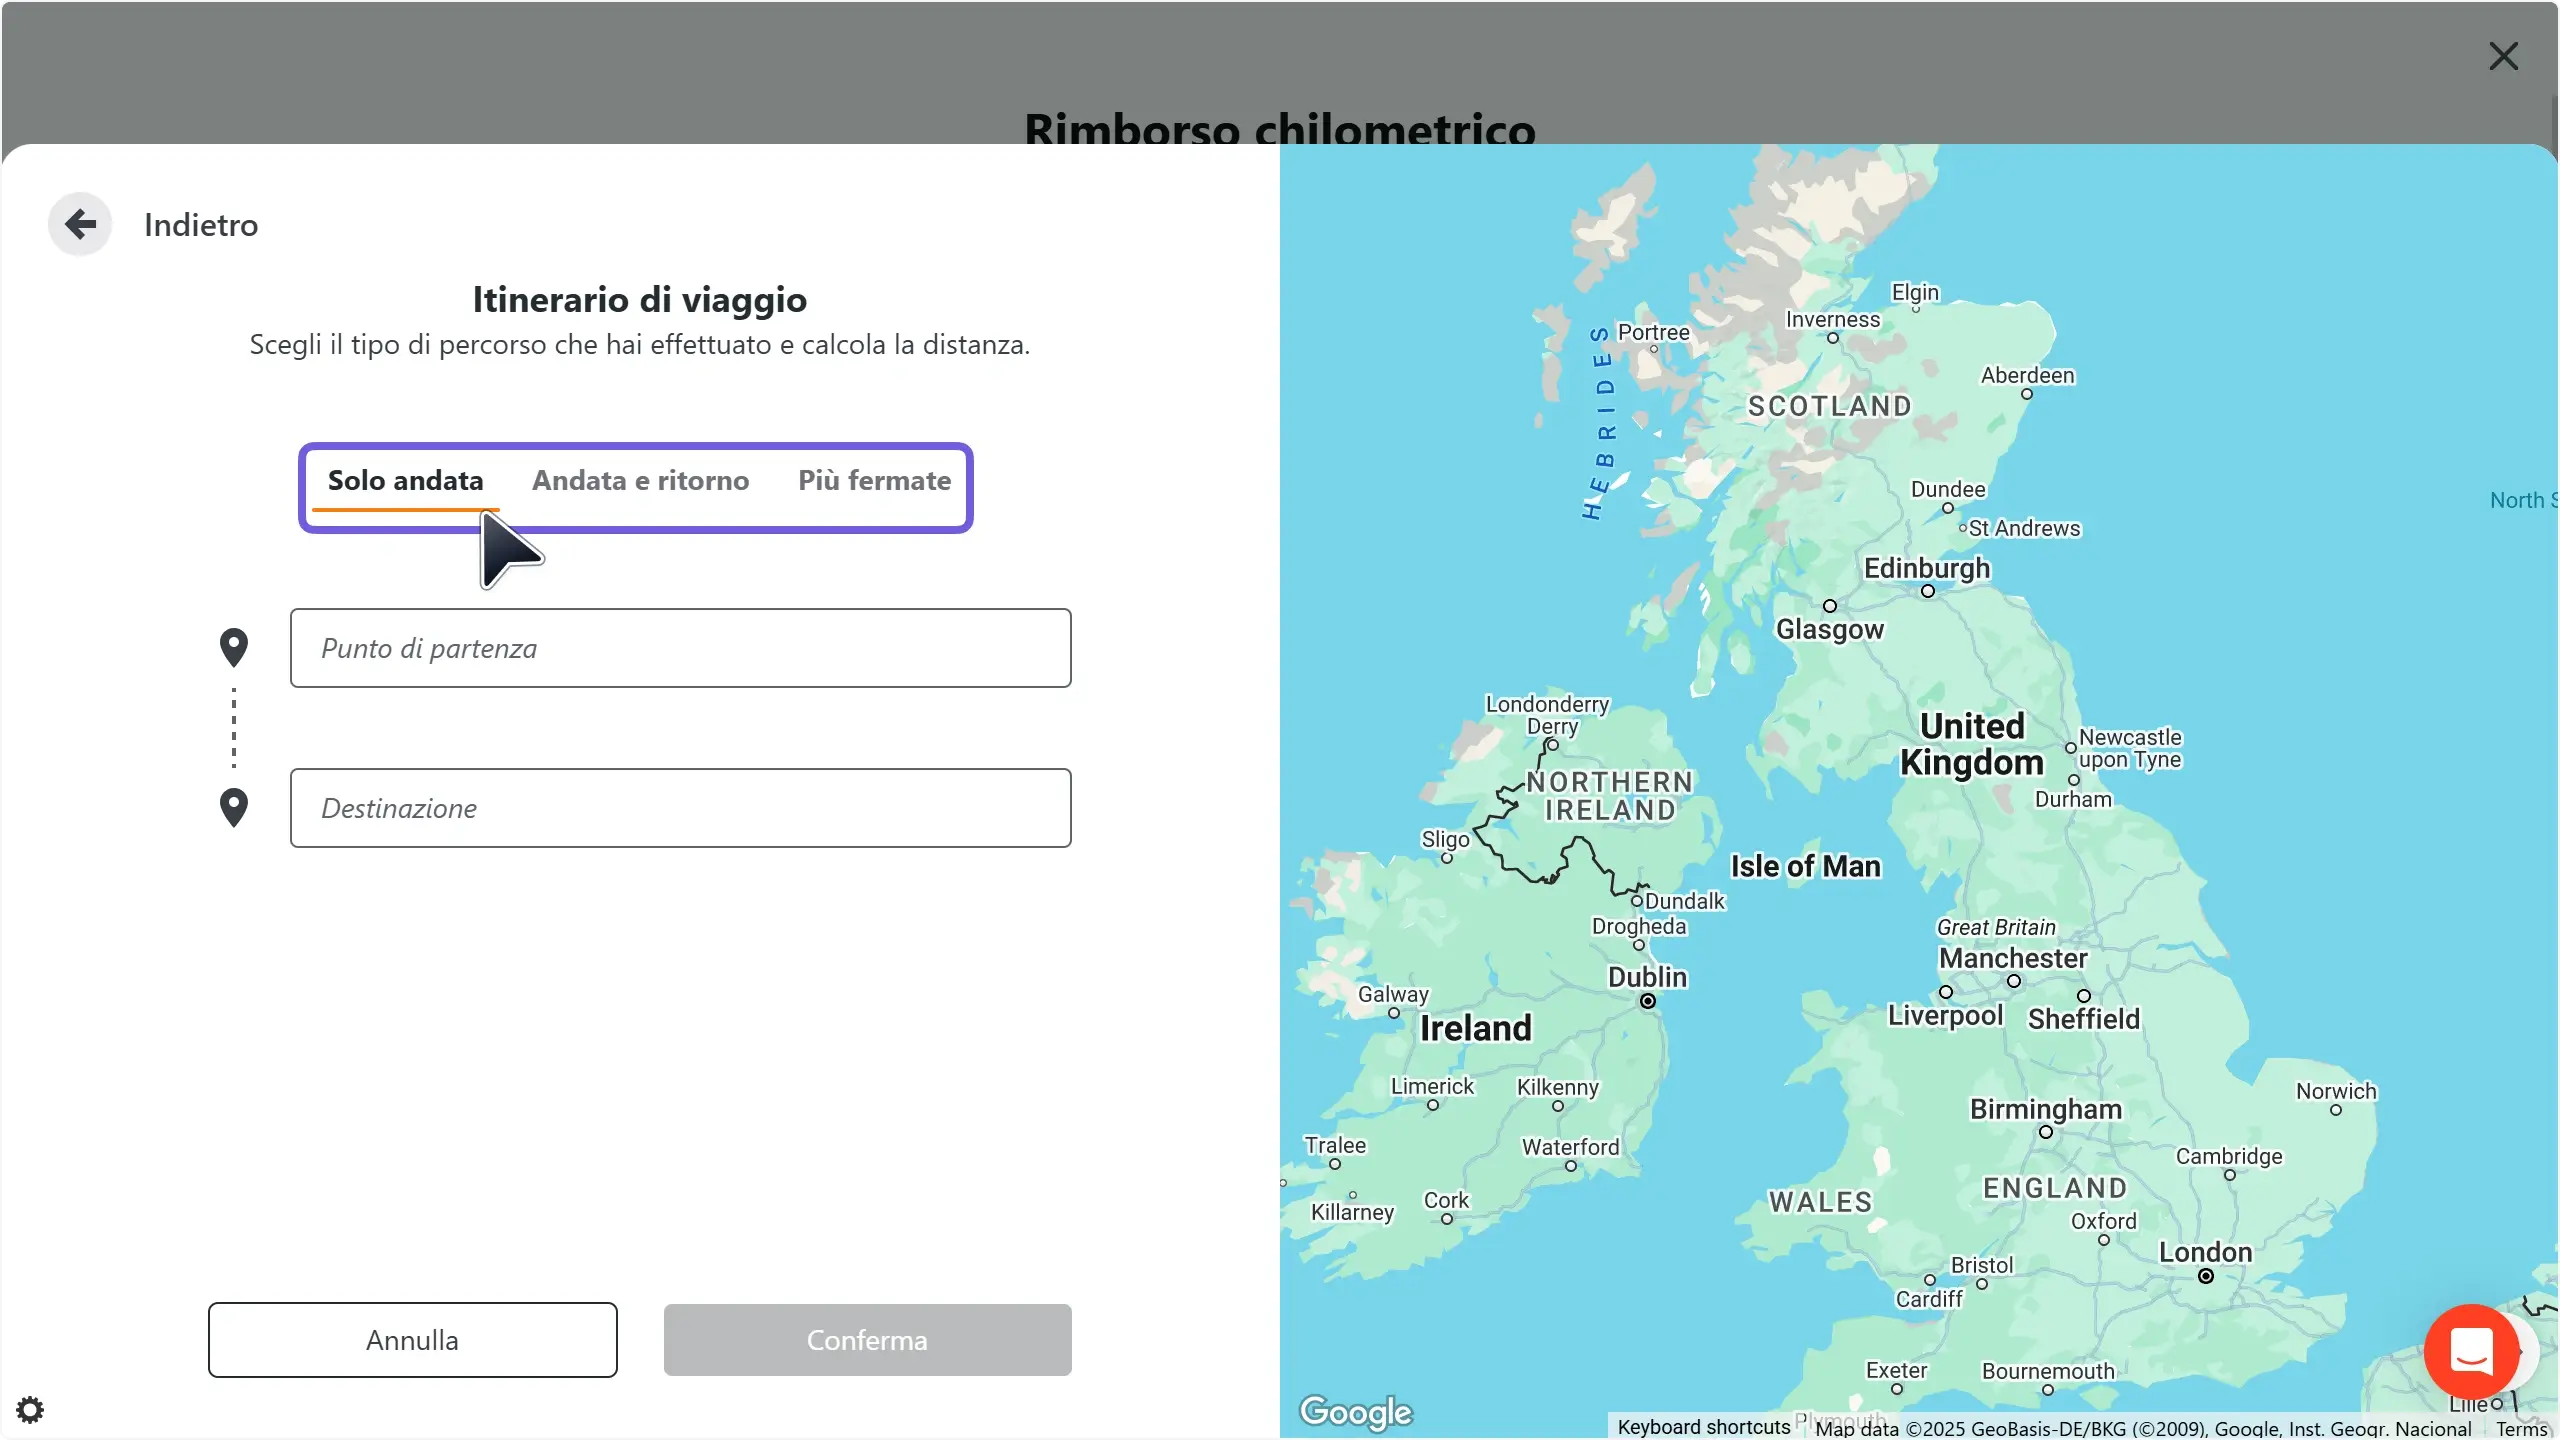Viewport: 2560px width, 1440px height.
Task: Go back via the Indietro label
Action: [x=201, y=225]
